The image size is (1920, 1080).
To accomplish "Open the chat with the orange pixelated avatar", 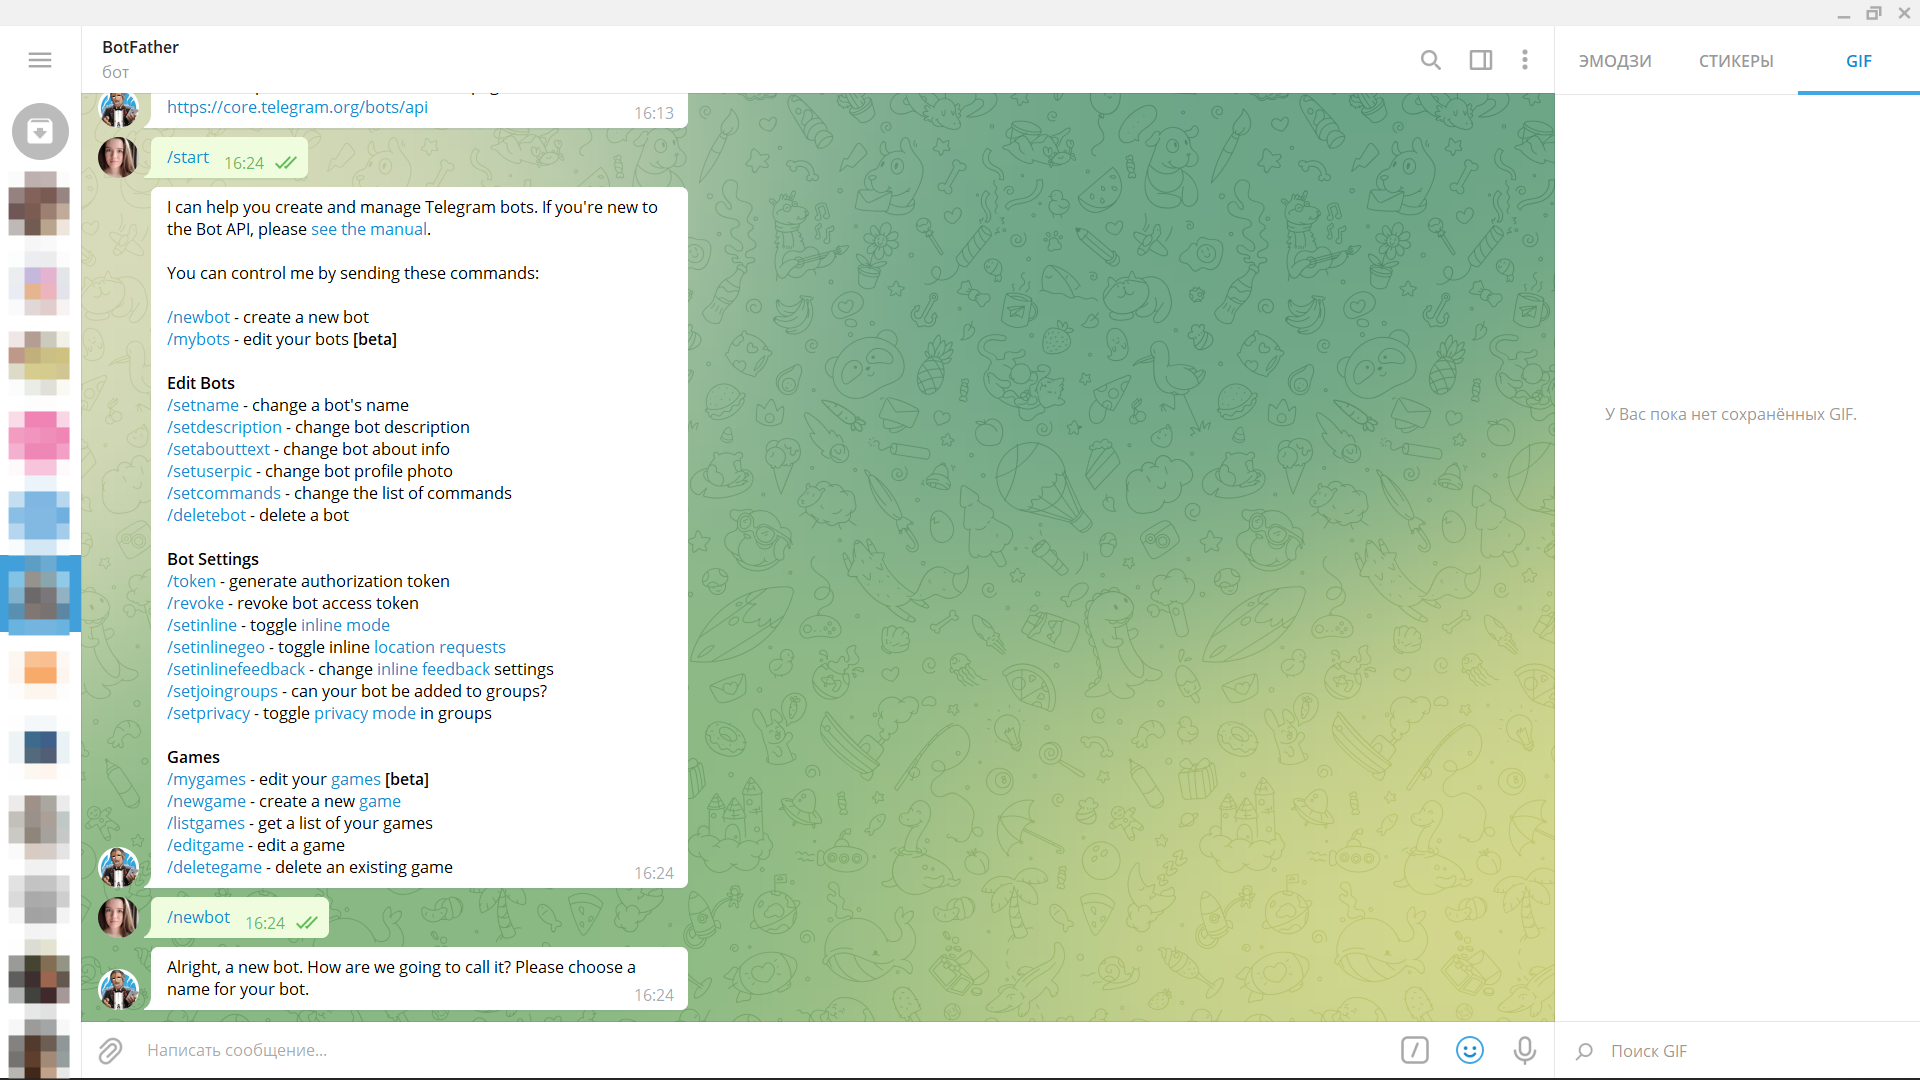I will (40, 667).
